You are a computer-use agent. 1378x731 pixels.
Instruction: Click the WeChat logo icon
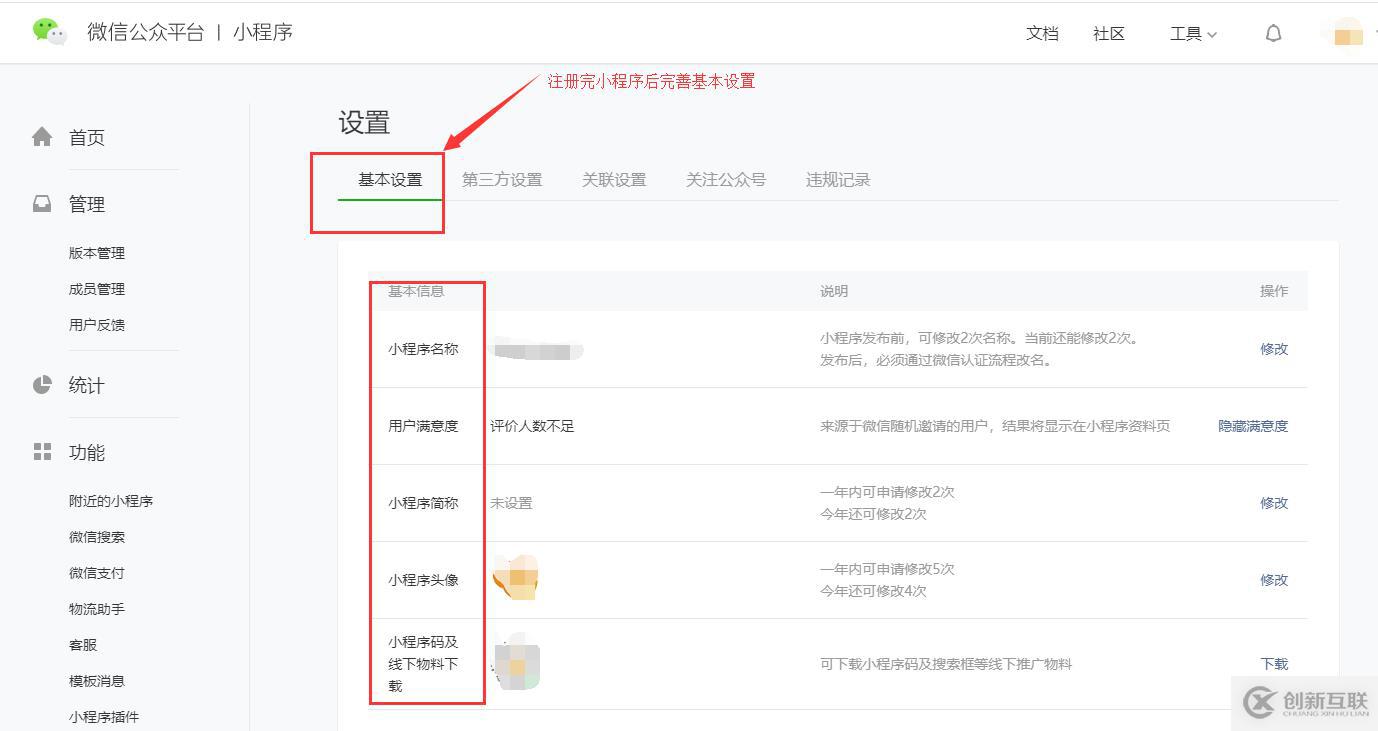[49, 32]
